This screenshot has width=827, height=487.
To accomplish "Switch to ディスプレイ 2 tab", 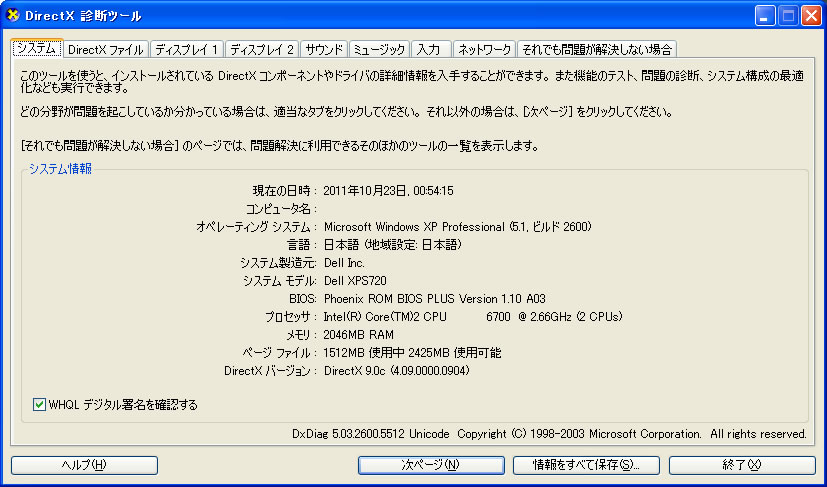I will click(x=262, y=50).
